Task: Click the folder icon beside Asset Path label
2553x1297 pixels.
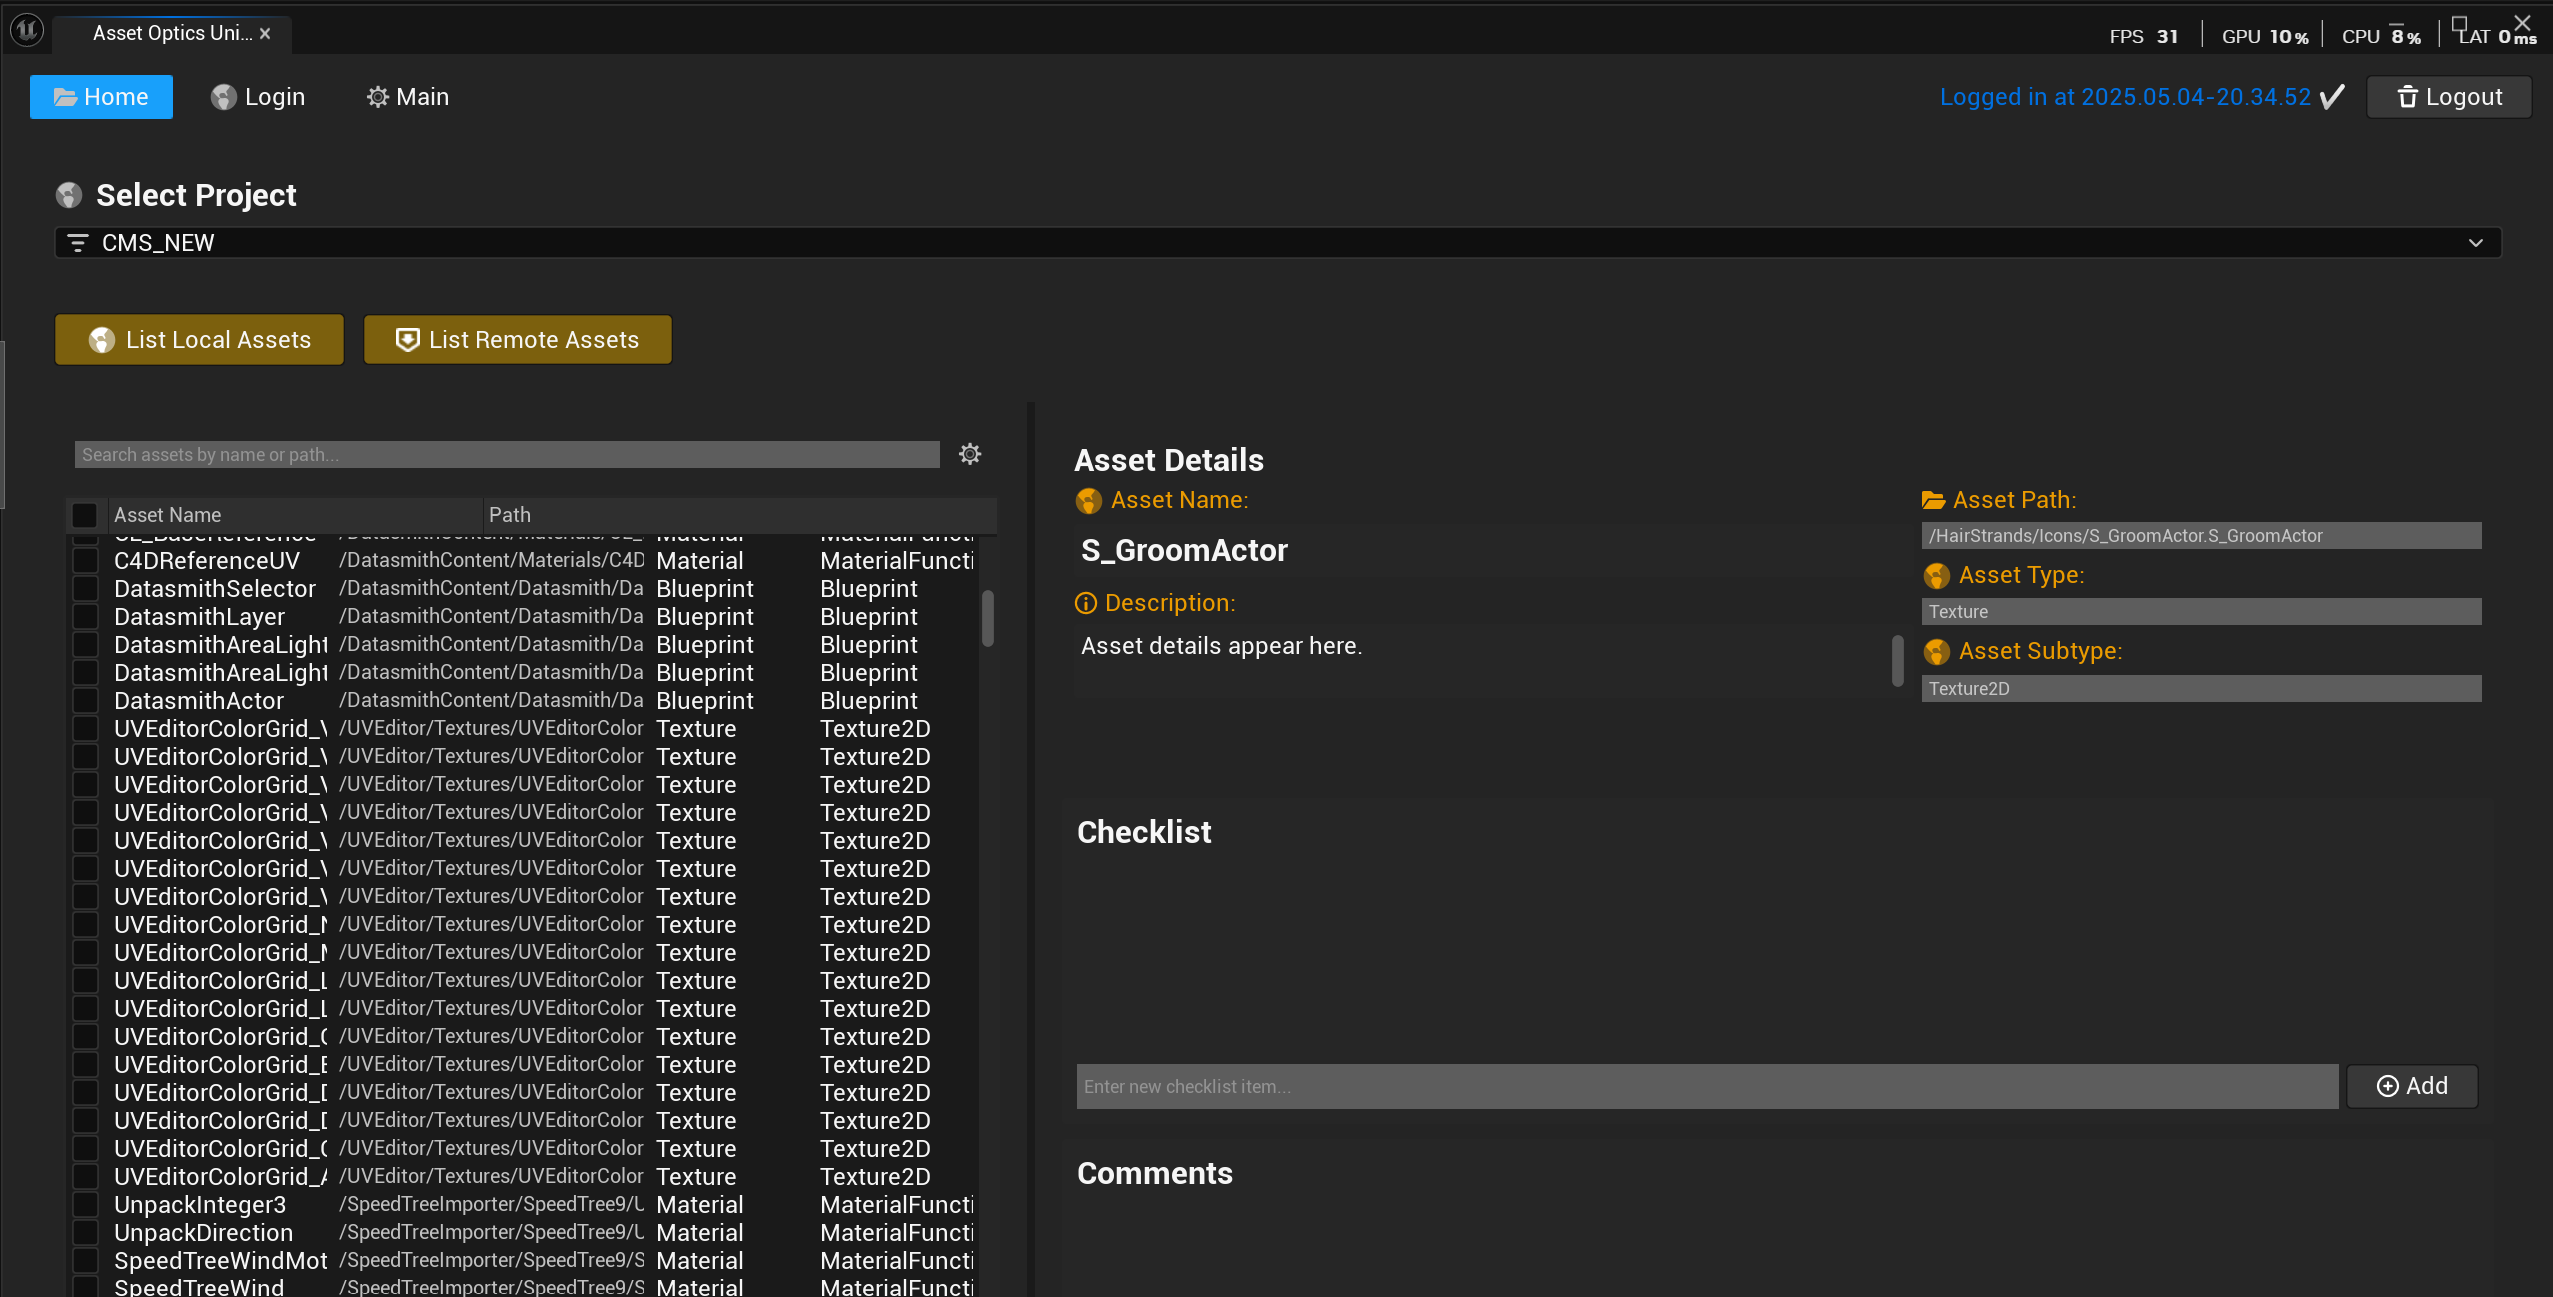Action: (x=1936, y=499)
